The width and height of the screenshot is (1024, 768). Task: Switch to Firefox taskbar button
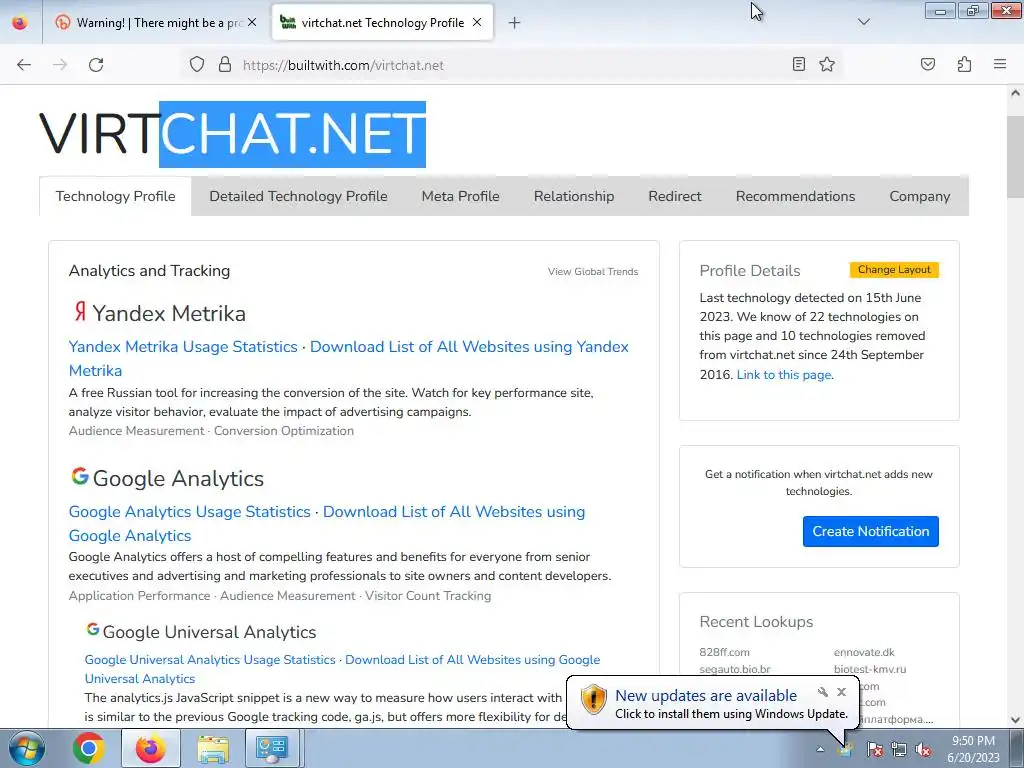pyautogui.click(x=150, y=748)
